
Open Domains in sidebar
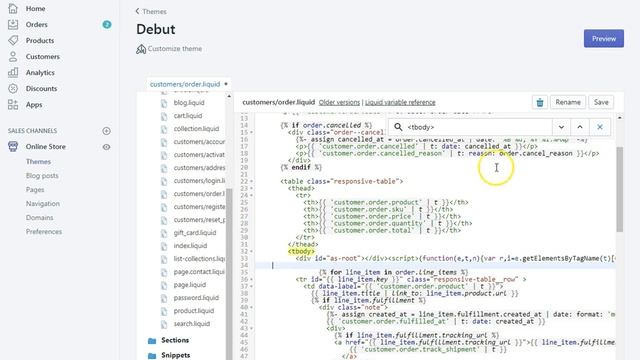pyautogui.click(x=39, y=218)
